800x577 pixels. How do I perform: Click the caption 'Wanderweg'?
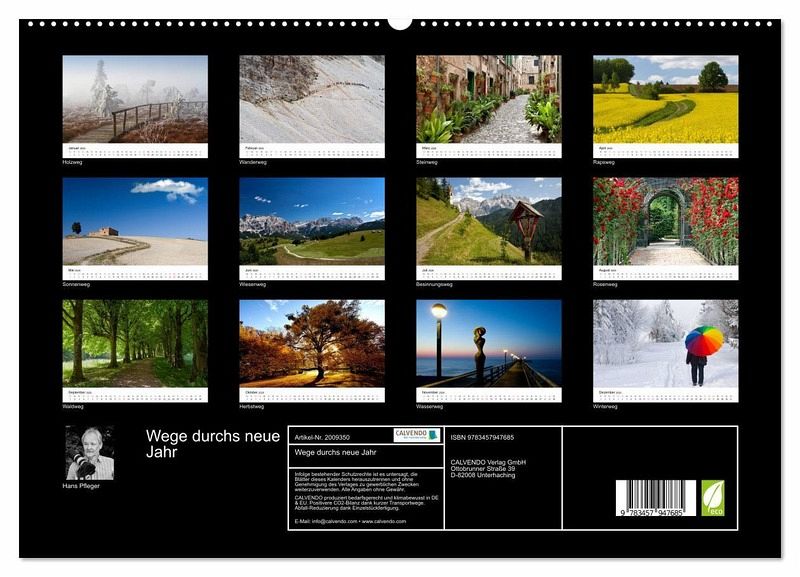pos(253,162)
